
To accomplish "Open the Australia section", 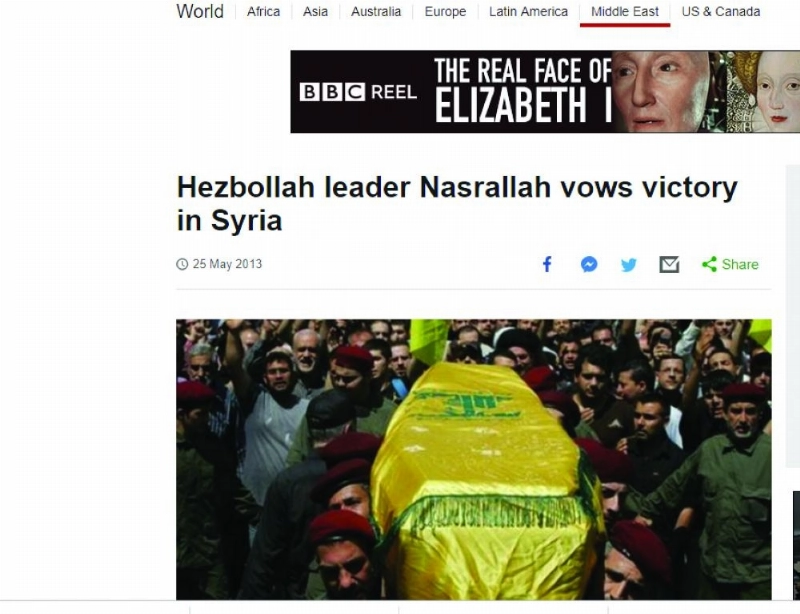I will pyautogui.click(x=376, y=11).
